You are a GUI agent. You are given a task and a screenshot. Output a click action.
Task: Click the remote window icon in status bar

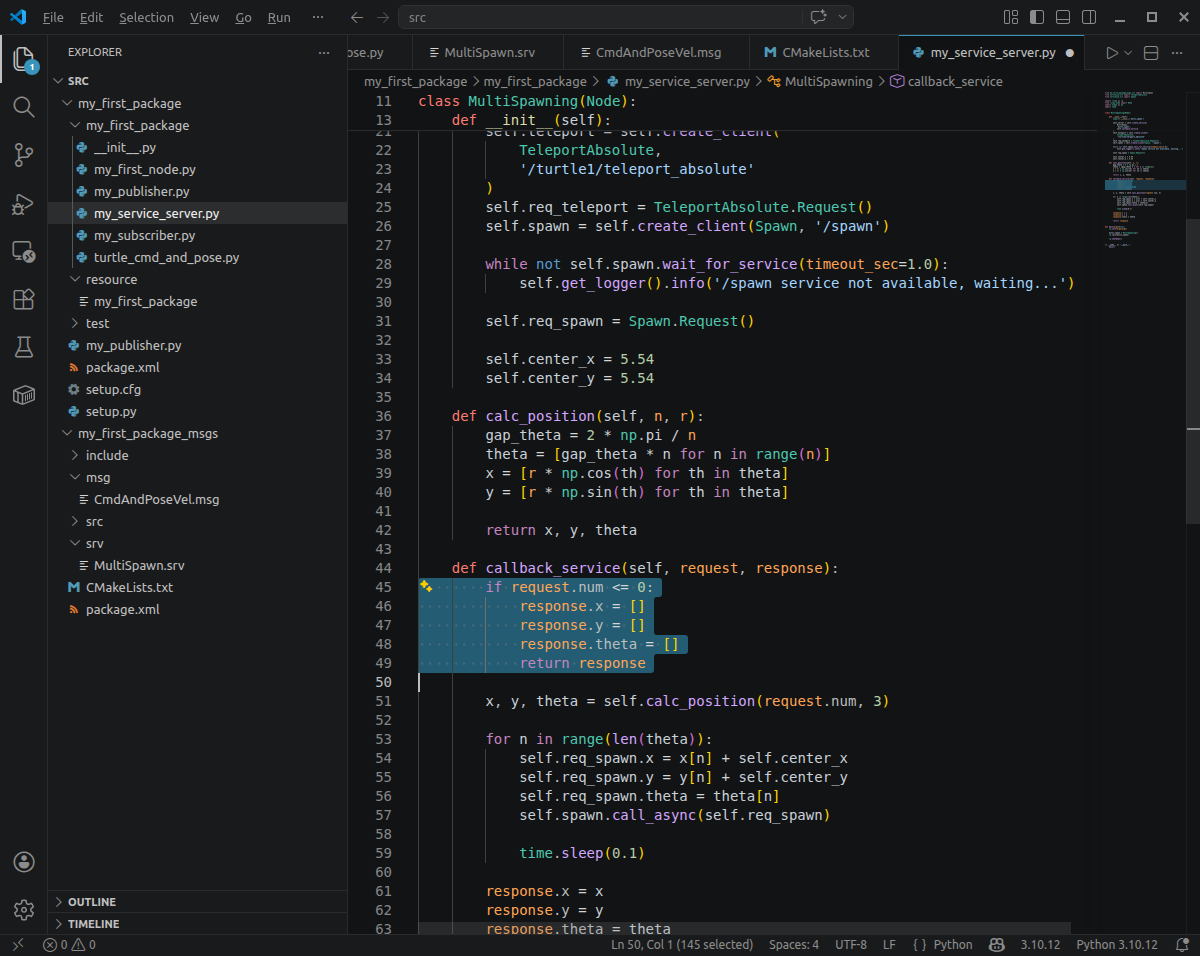(x=17, y=945)
